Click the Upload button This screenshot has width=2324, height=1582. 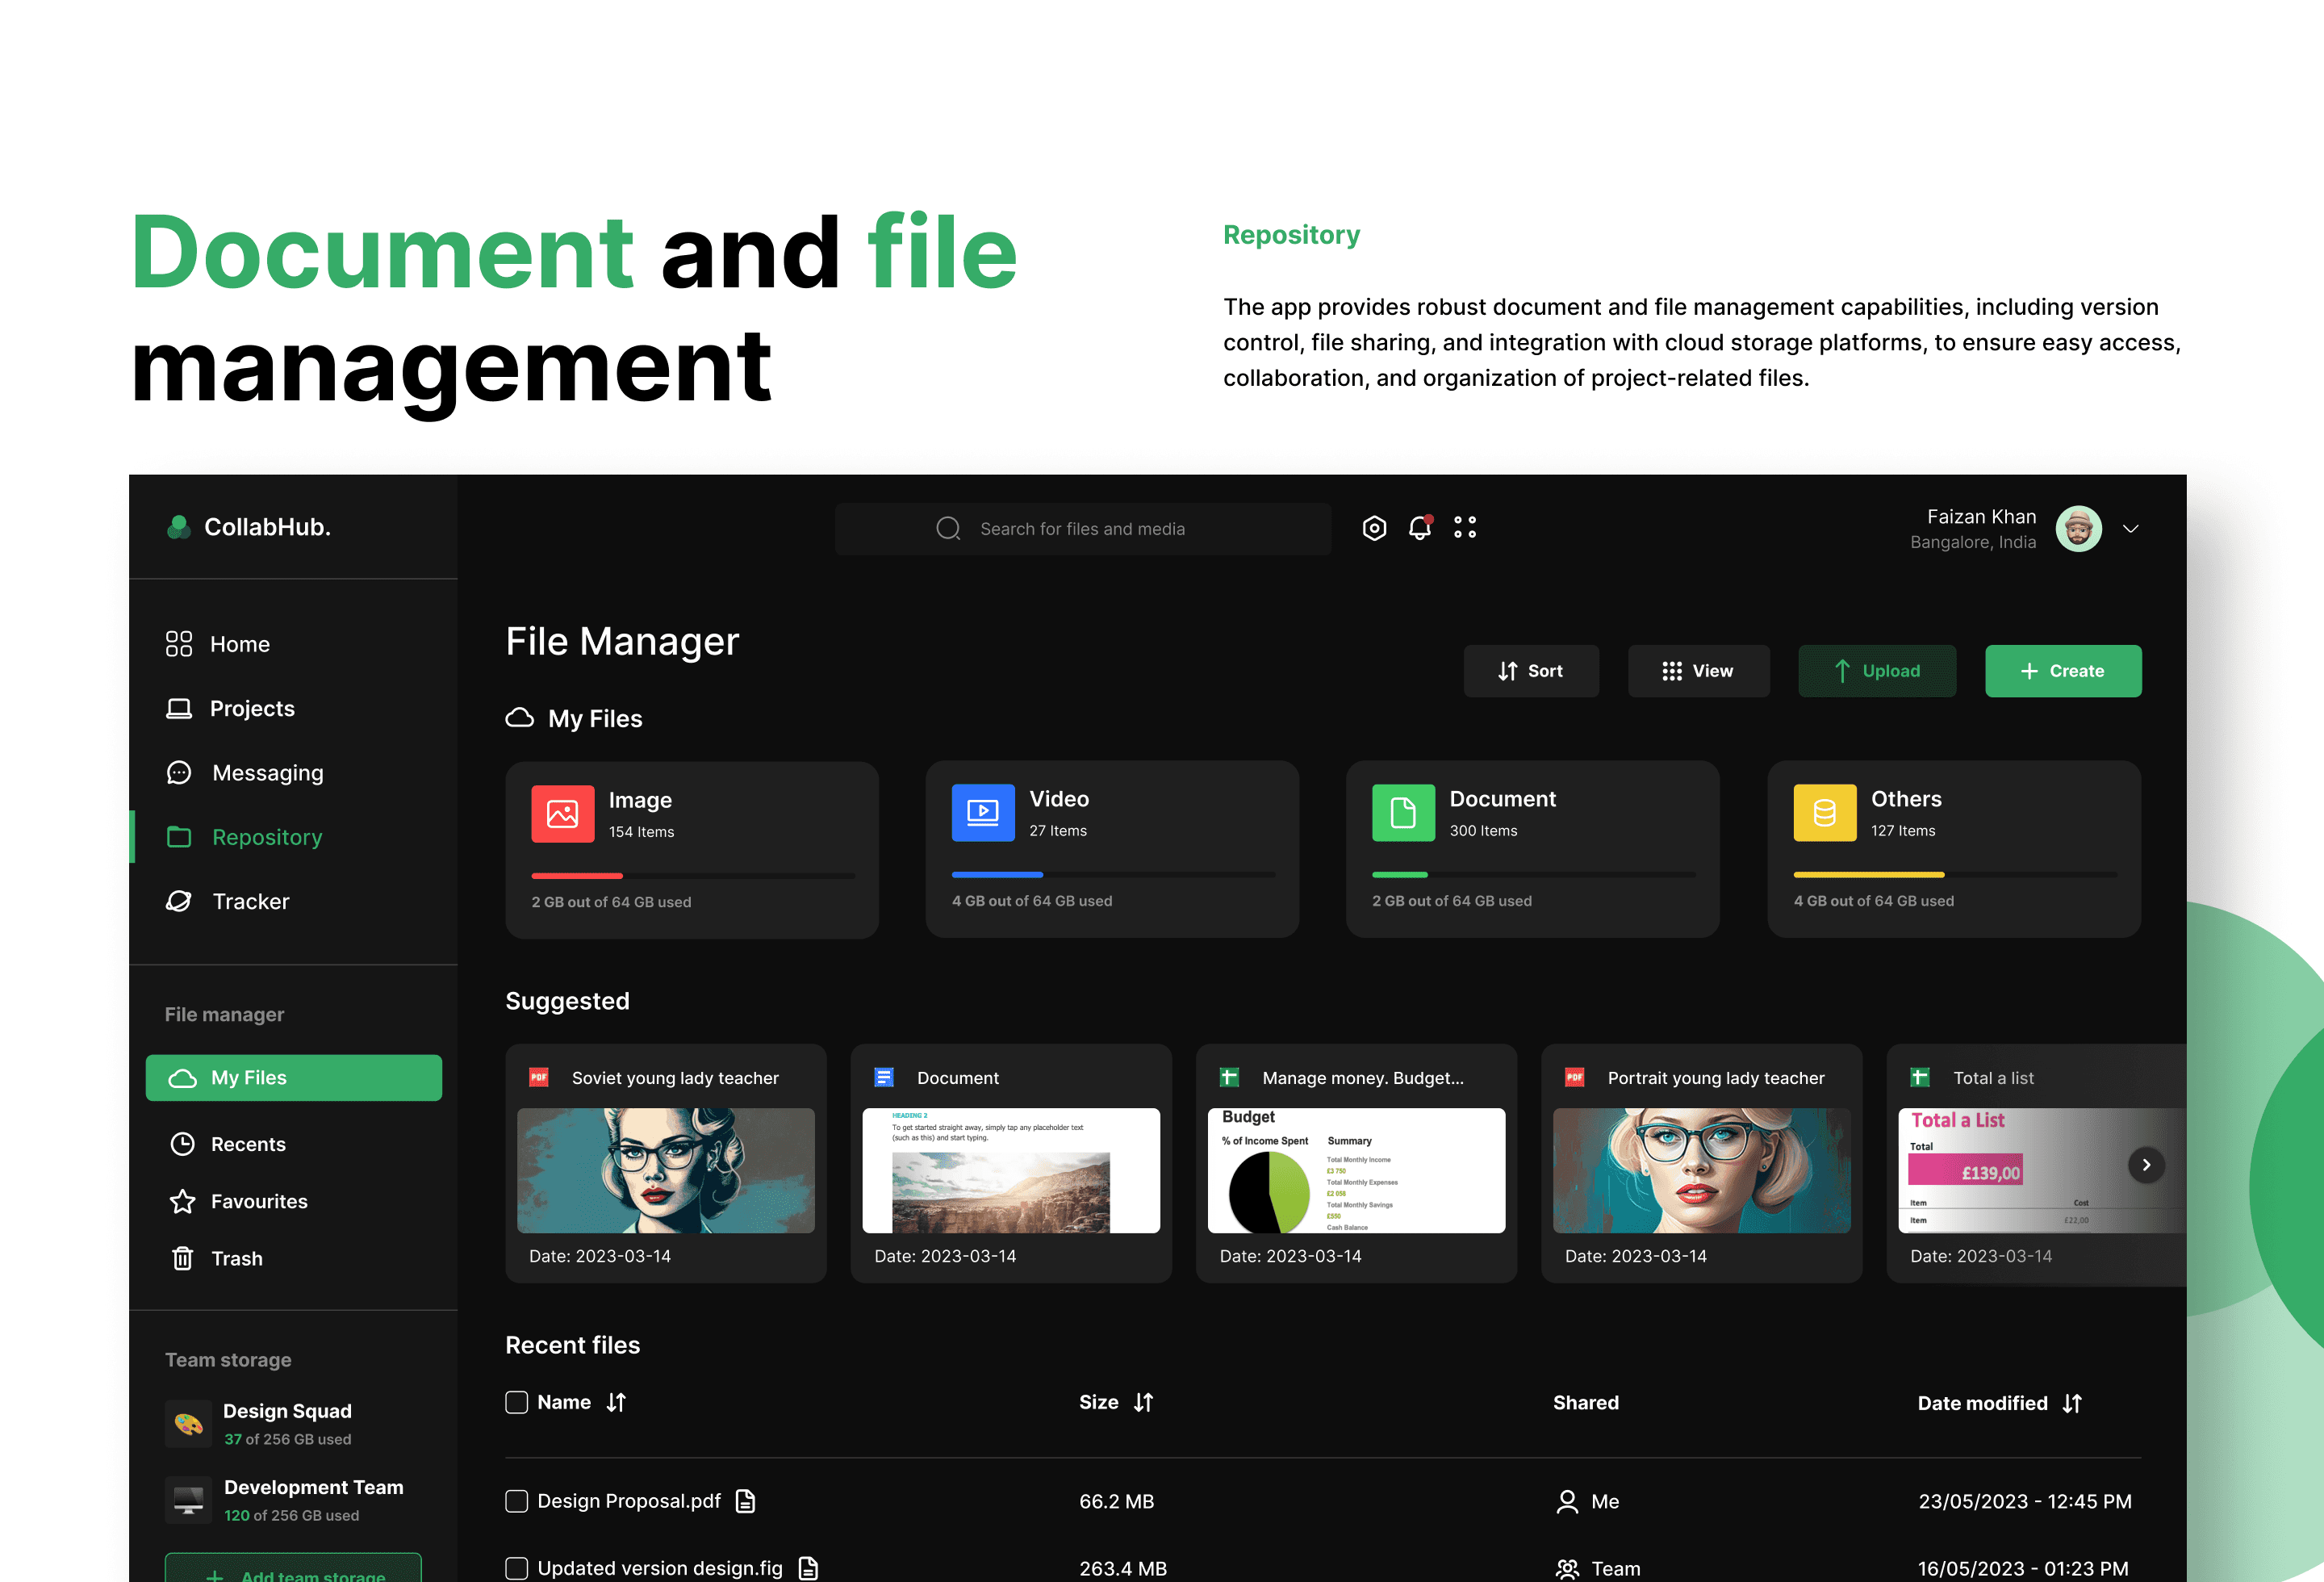coord(1876,671)
